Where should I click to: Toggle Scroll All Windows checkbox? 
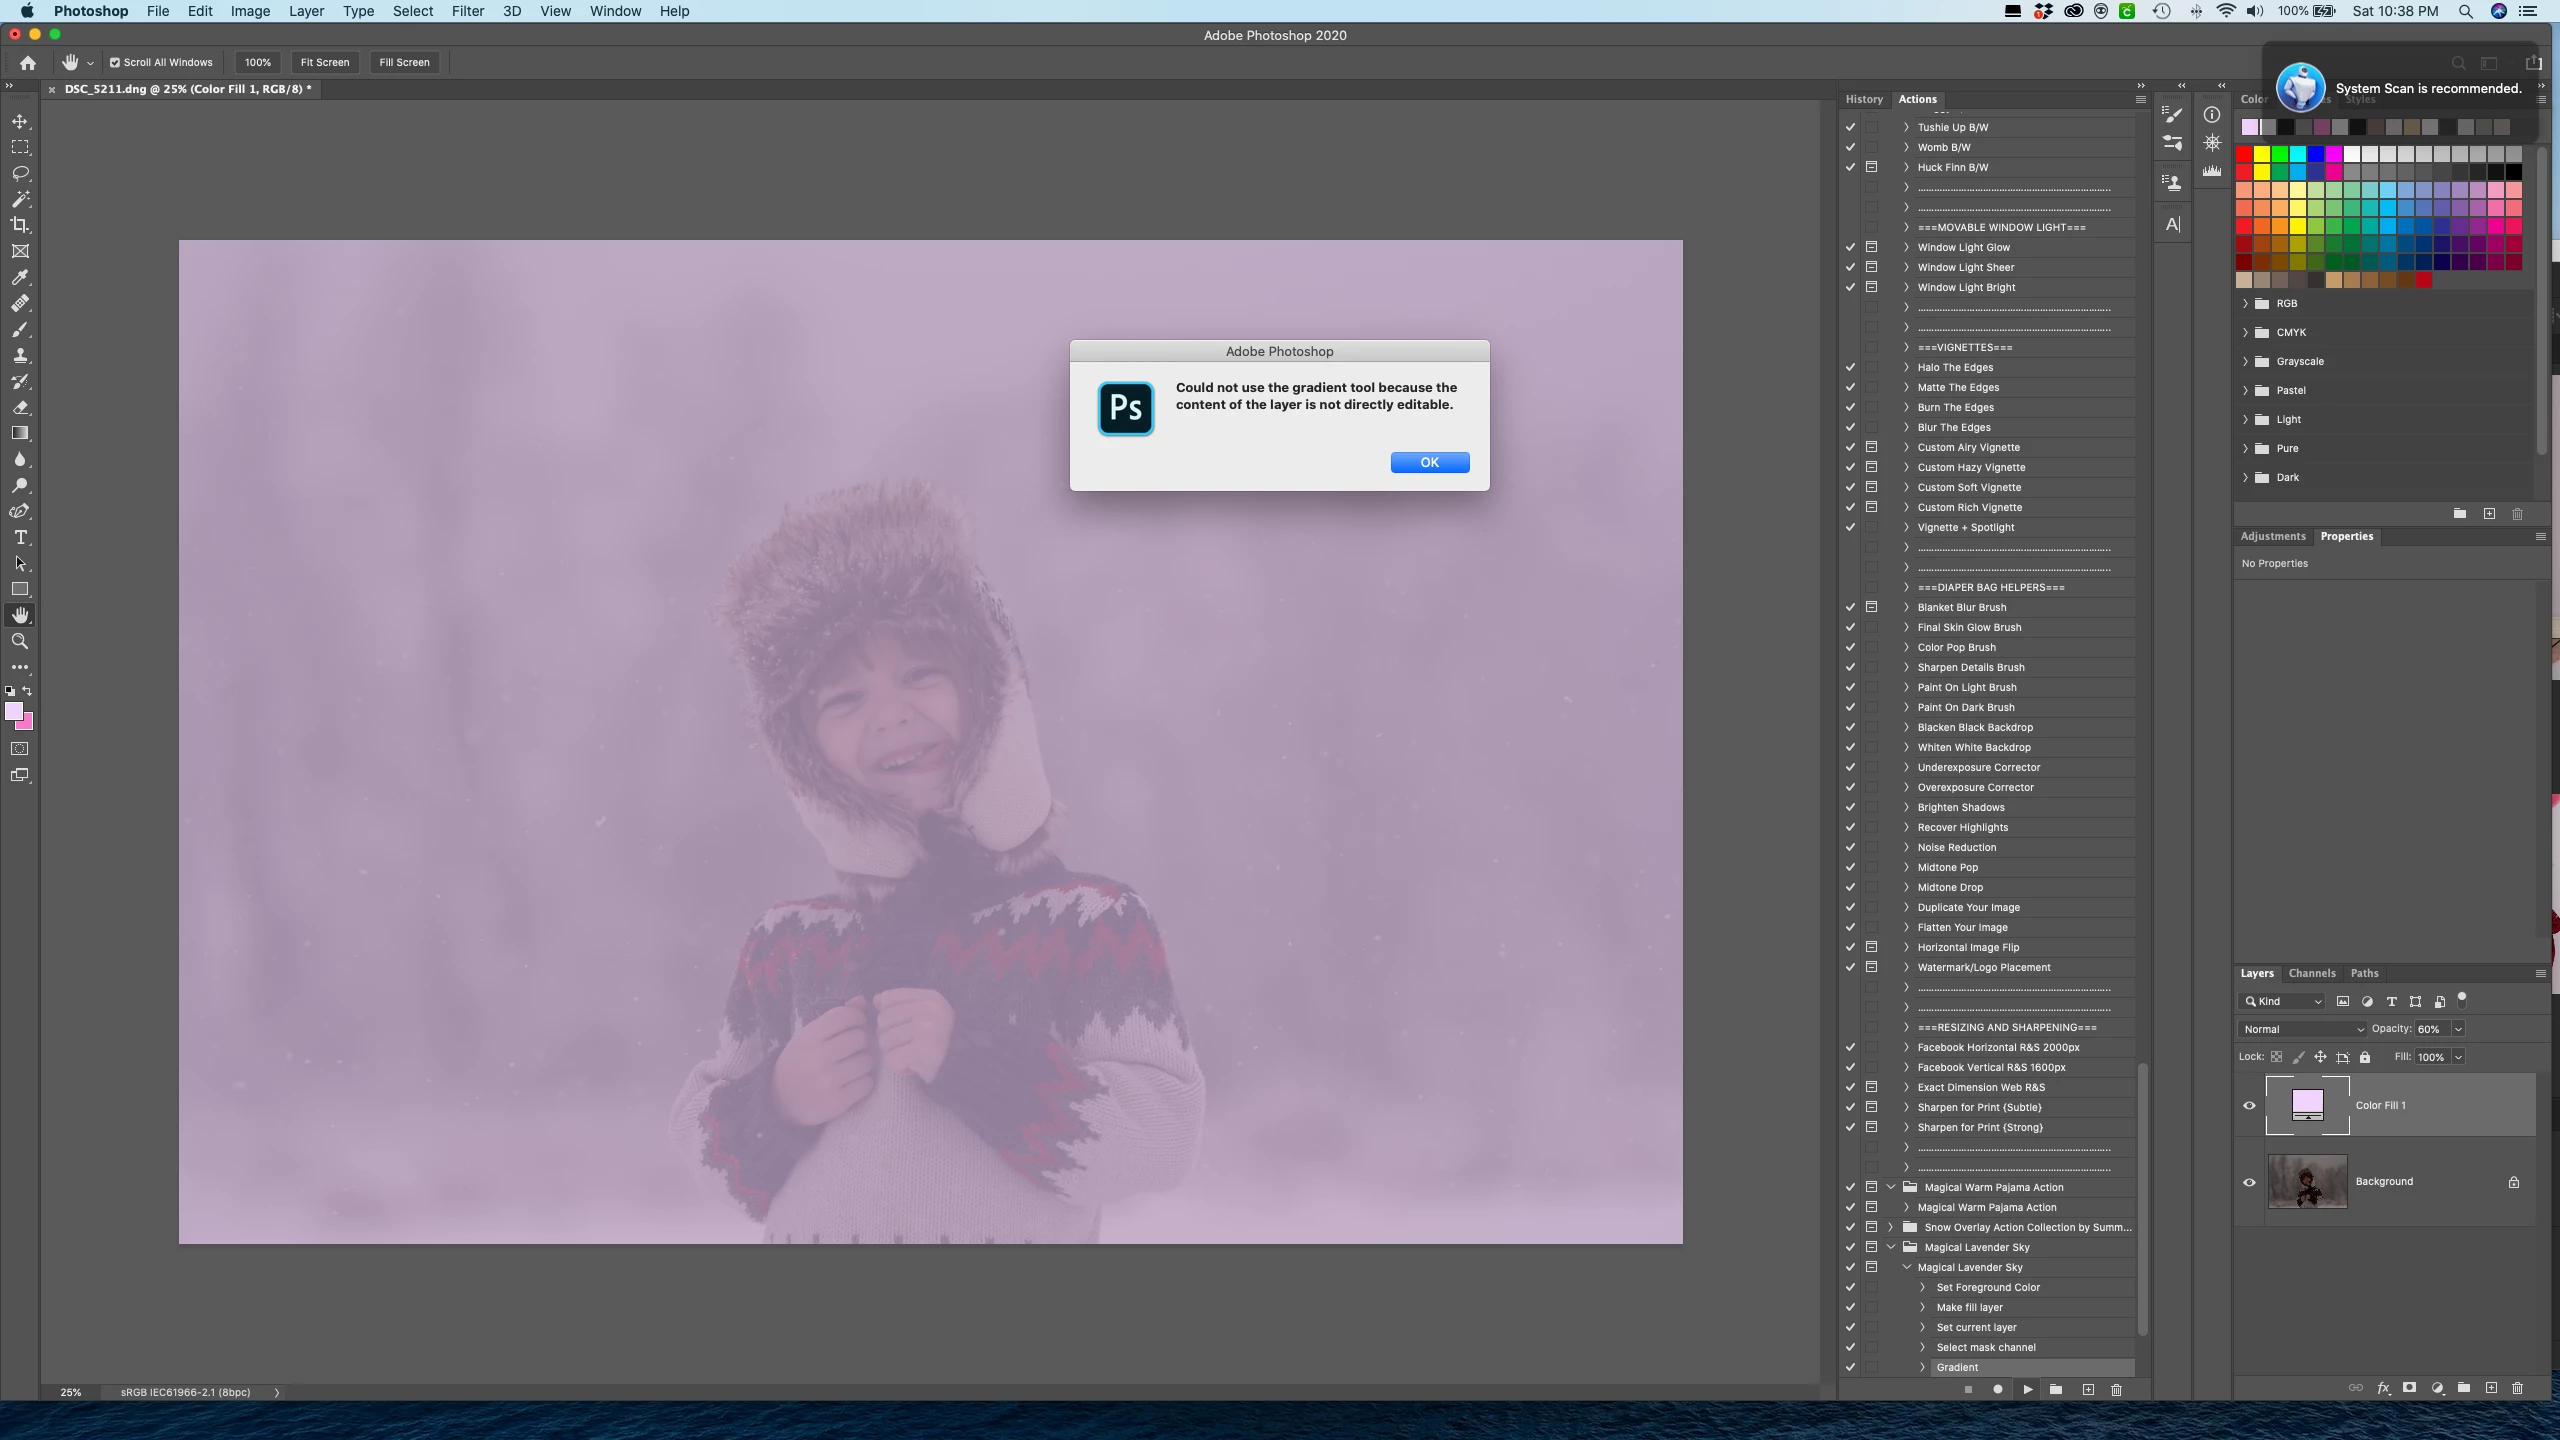click(115, 62)
